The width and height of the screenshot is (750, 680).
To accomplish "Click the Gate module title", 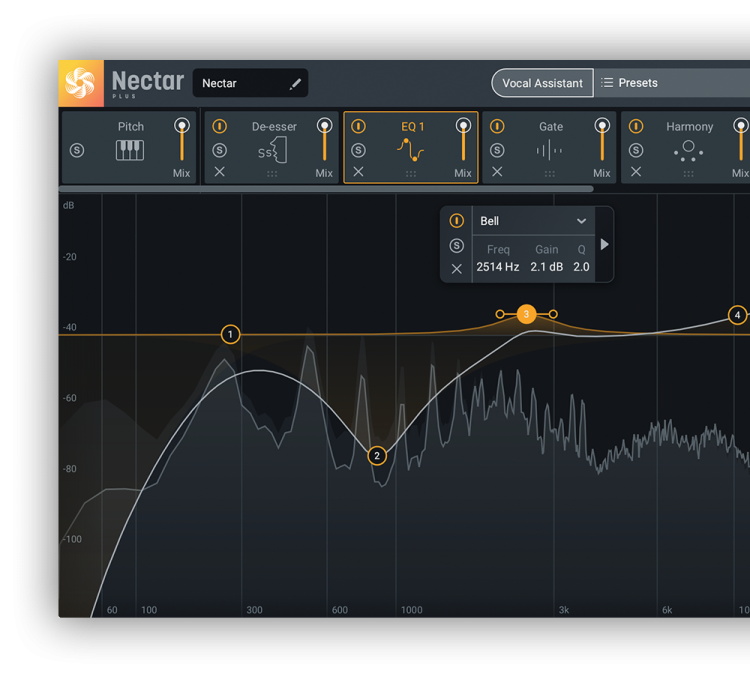I will click(x=551, y=126).
